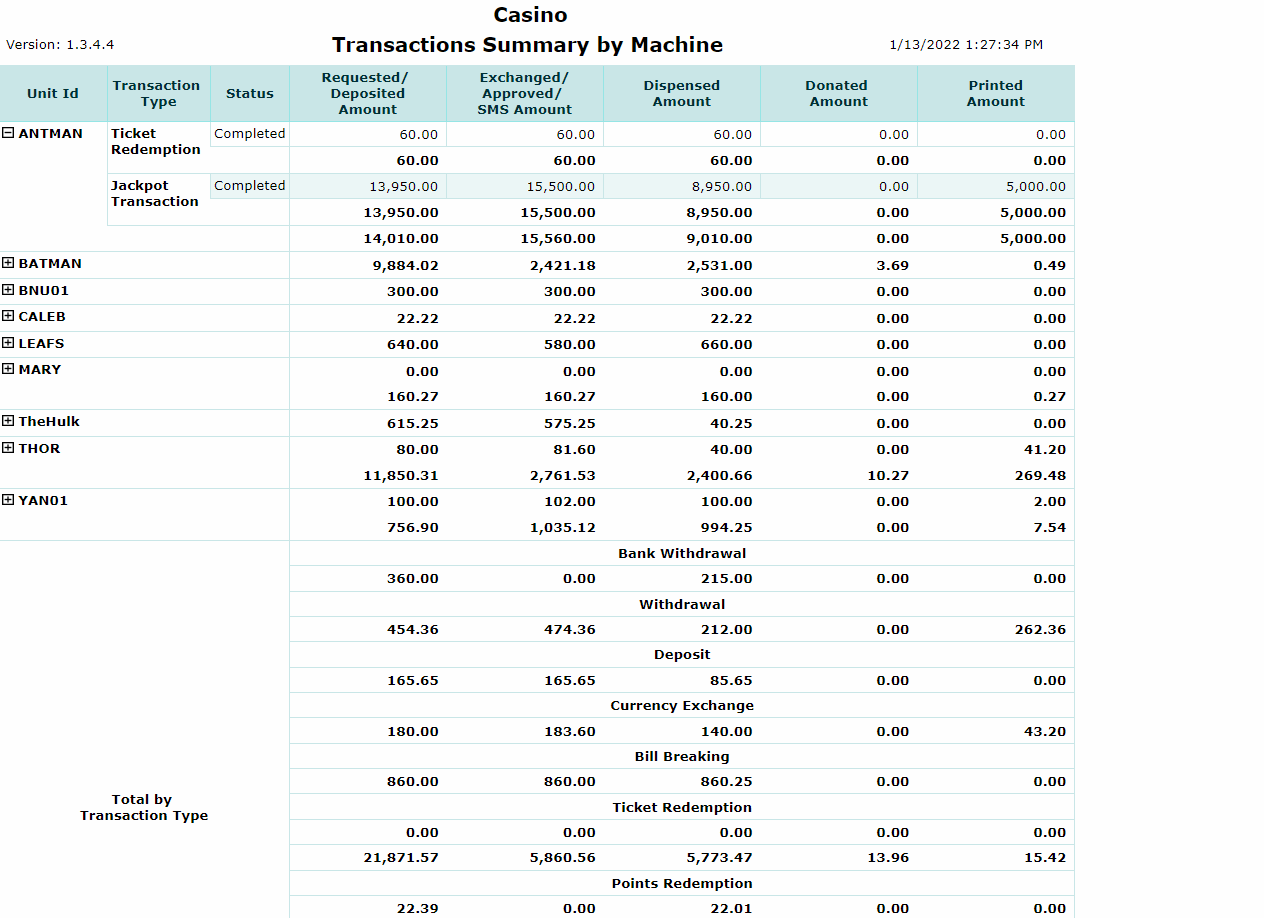Image resolution: width=1264 pixels, height=918 pixels.
Task: Click the Bank Withdrawal group header
Action: (x=681, y=553)
